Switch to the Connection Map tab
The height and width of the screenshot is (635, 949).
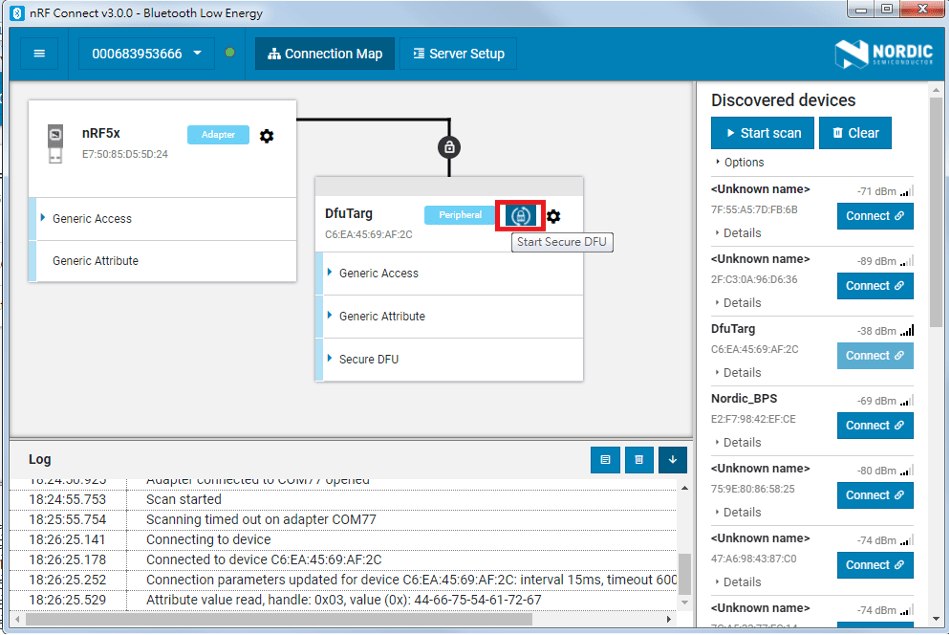pos(325,53)
